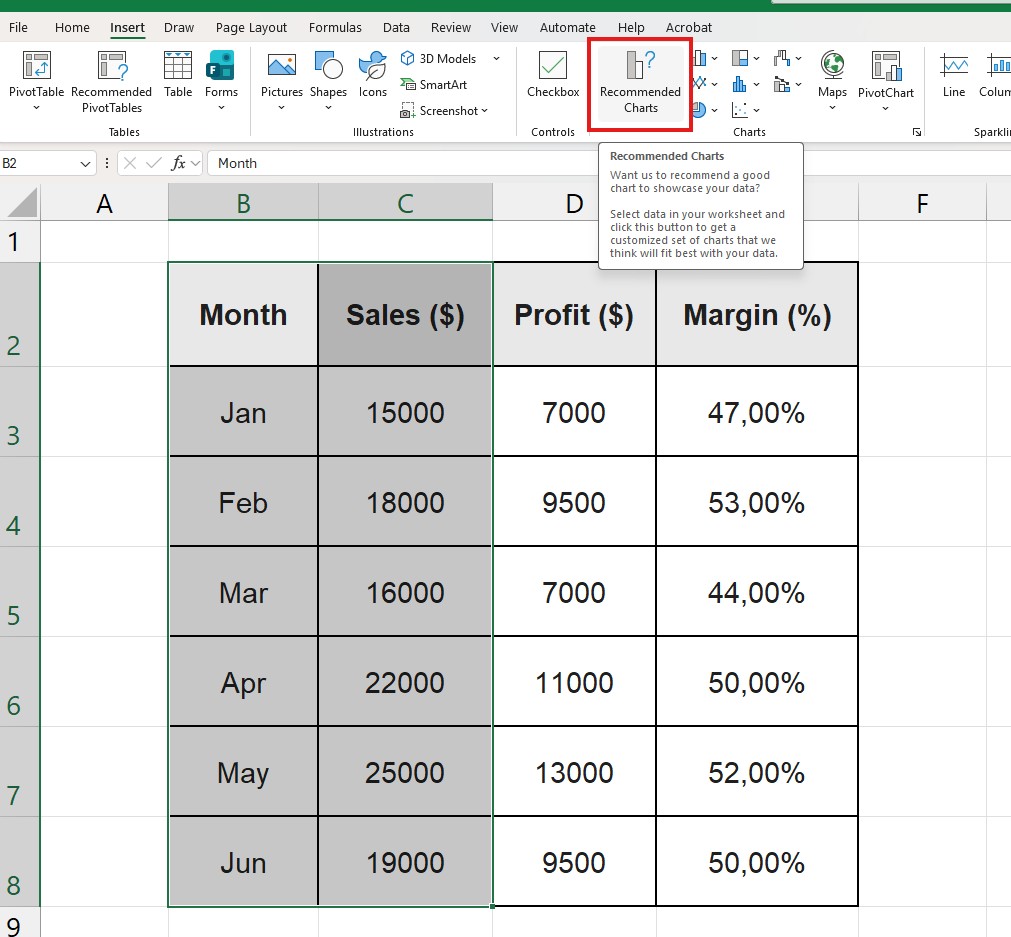
Task: Open the Page Layout tab
Action: pos(251,27)
